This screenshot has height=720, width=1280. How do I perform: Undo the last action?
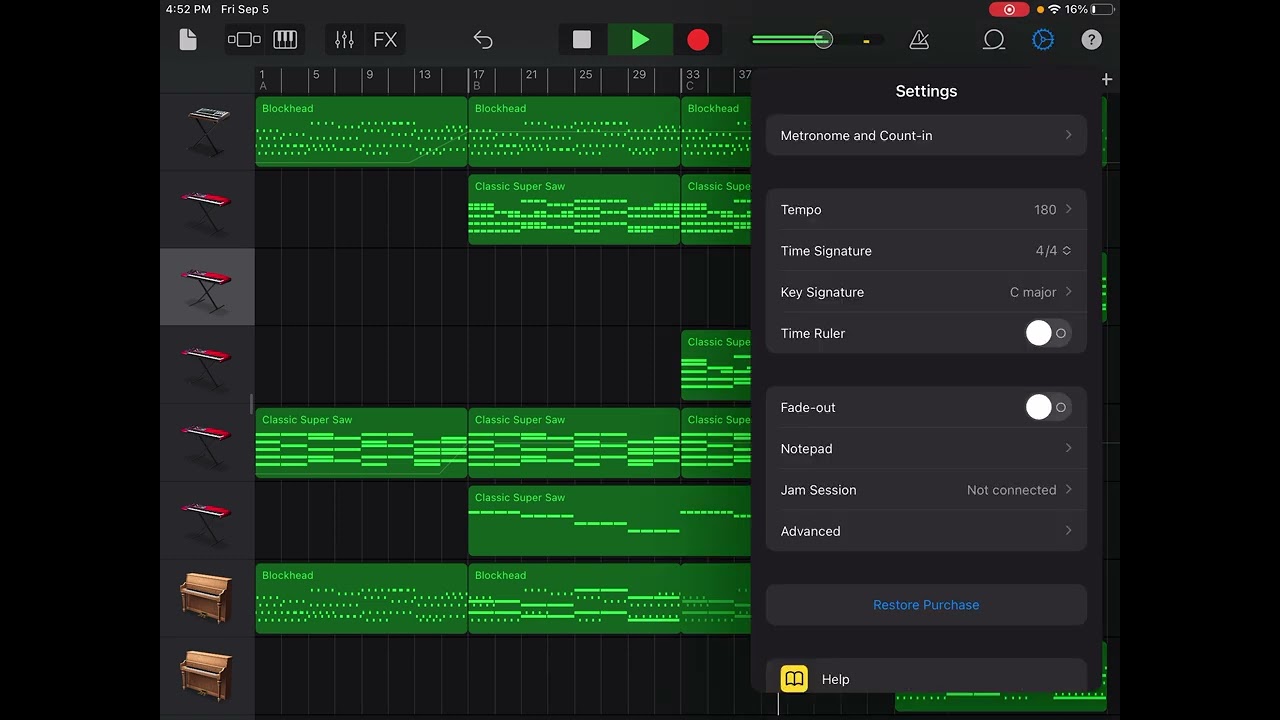(x=483, y=40)
